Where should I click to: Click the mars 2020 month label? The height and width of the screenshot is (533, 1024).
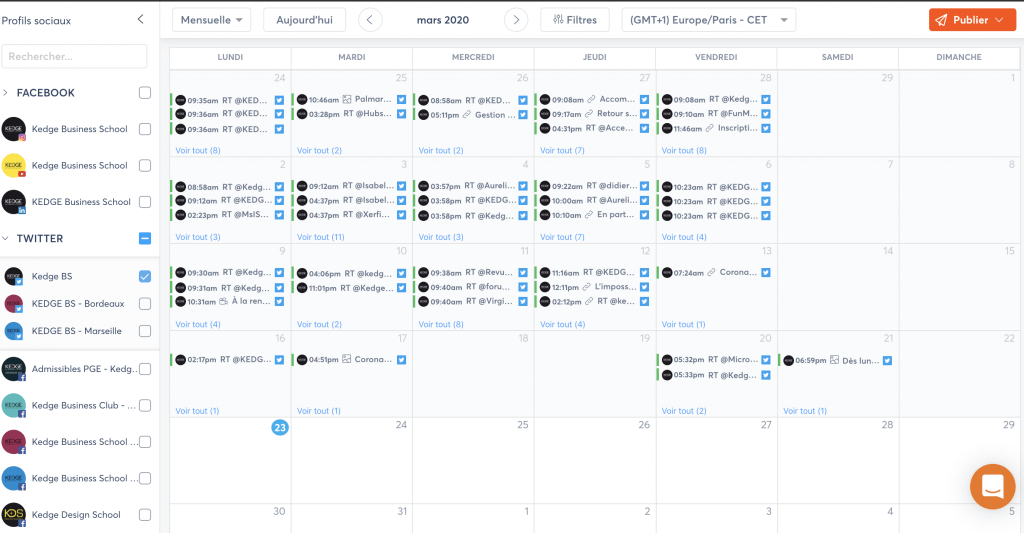[443, 20]
